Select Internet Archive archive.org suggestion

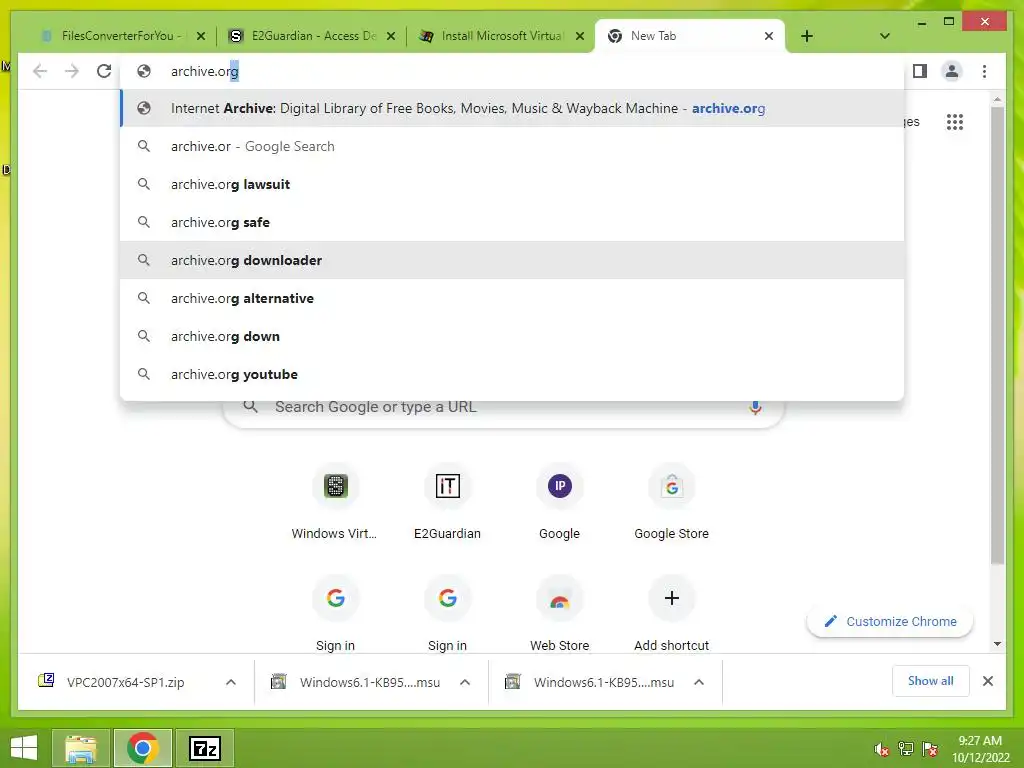513,108
